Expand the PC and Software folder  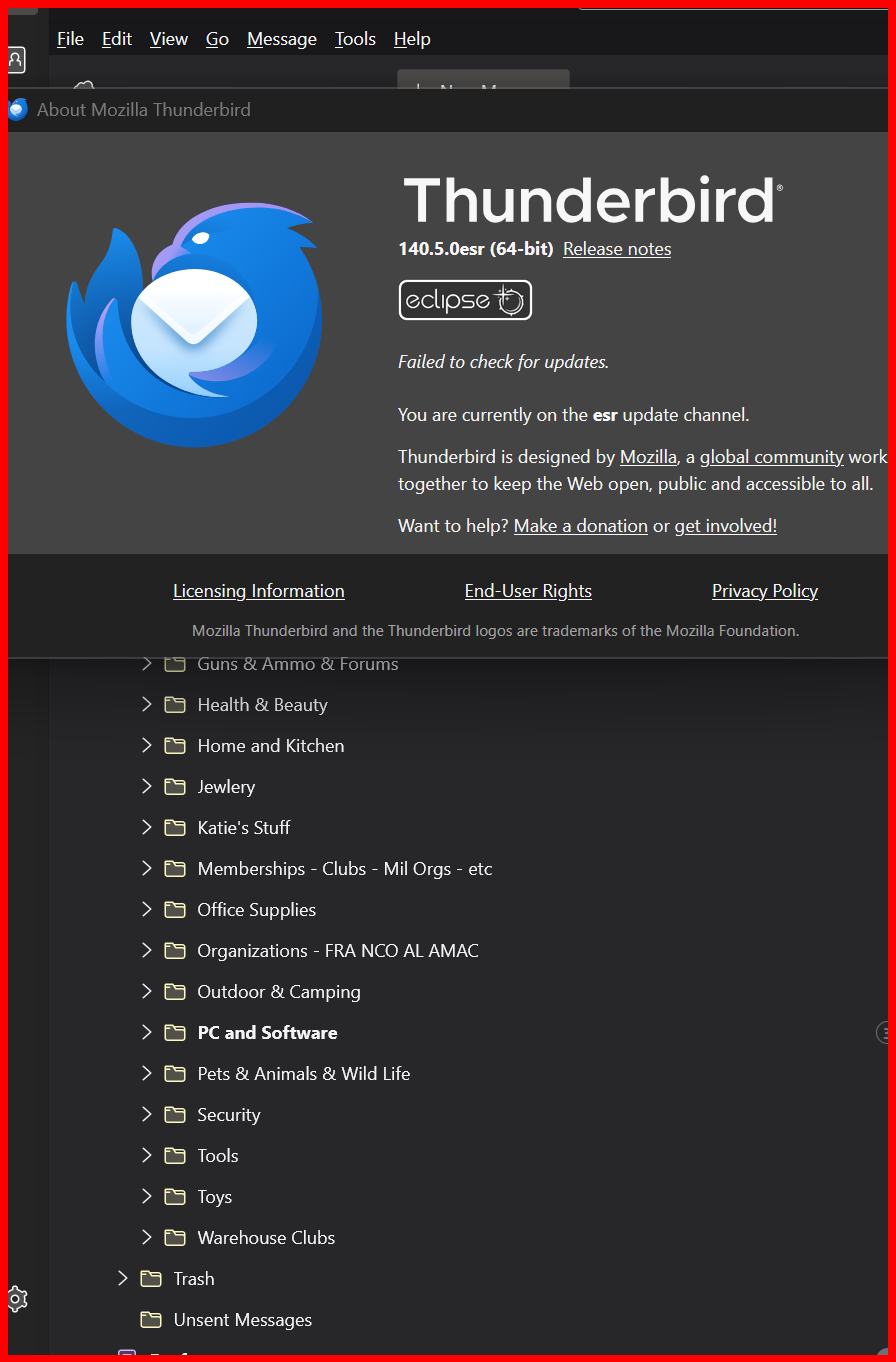[x=147, y=1033]
